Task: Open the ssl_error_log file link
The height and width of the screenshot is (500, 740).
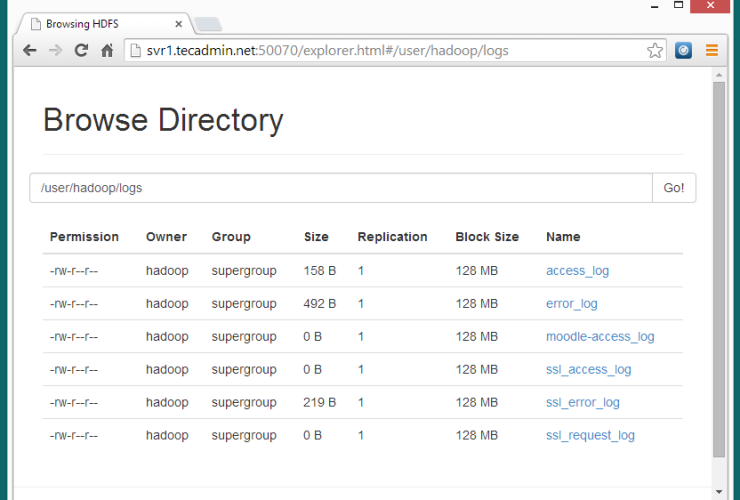Action: point(582,403)
